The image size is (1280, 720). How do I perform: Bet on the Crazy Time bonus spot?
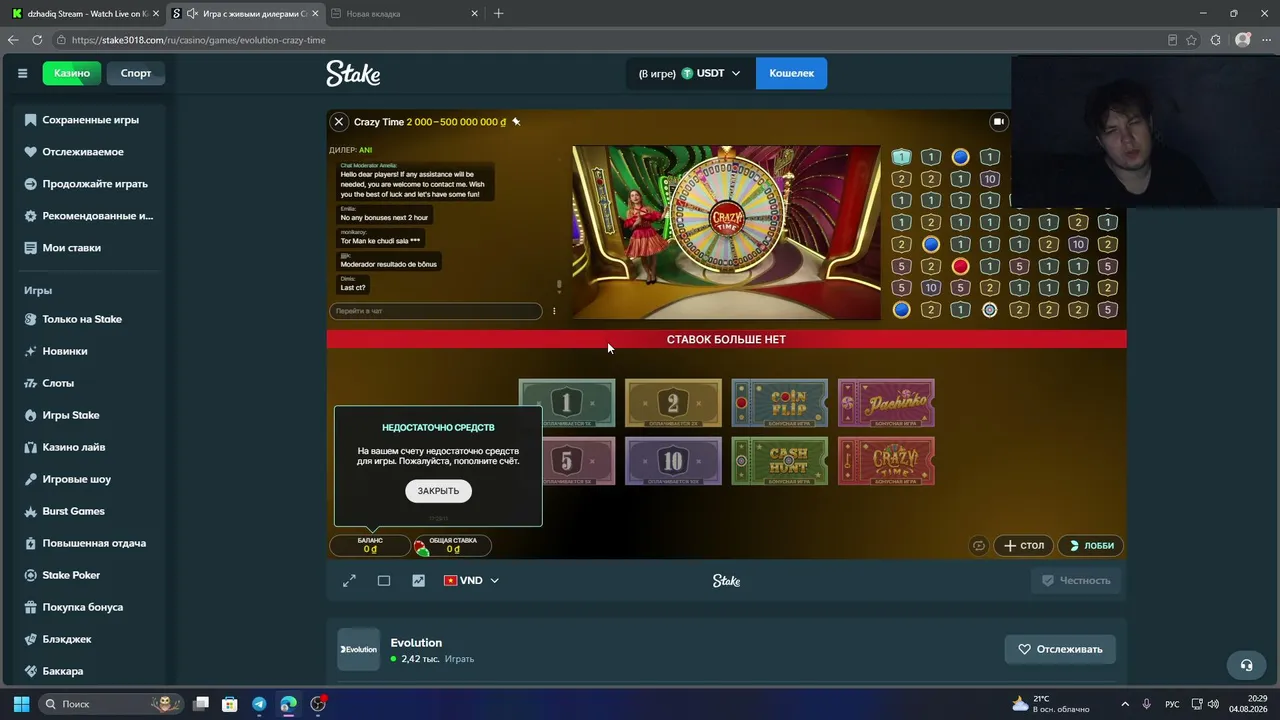click(x=886, y=461)
